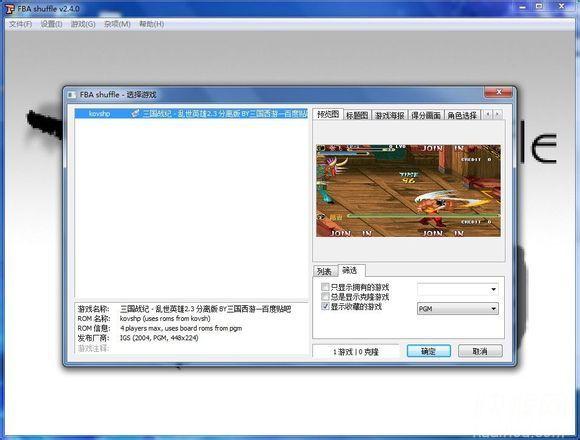The width and height of the screenshot is (580, 440).
Task: Click the favorite icon next to kovshp entry
Action: click(x=135, y=114)
